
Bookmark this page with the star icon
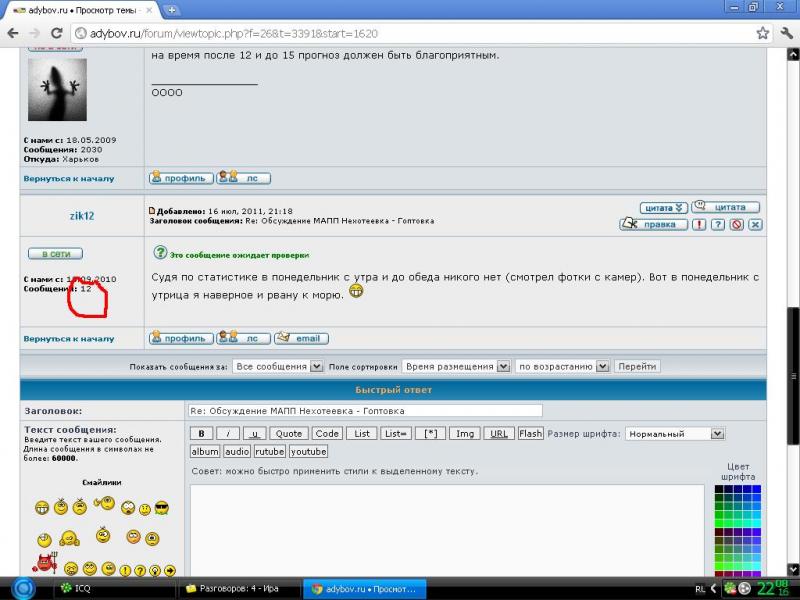click(x=763, y=33)
